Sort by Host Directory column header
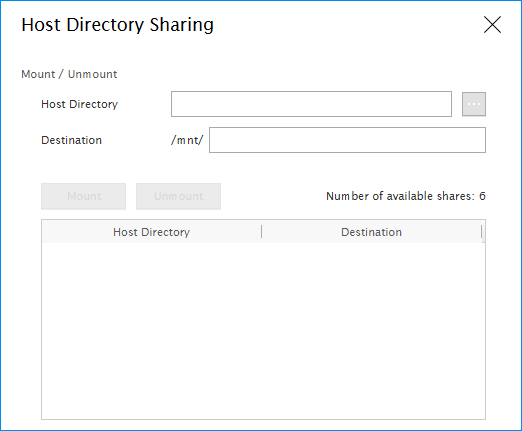 pyautogui.click(x=152, y=232)
